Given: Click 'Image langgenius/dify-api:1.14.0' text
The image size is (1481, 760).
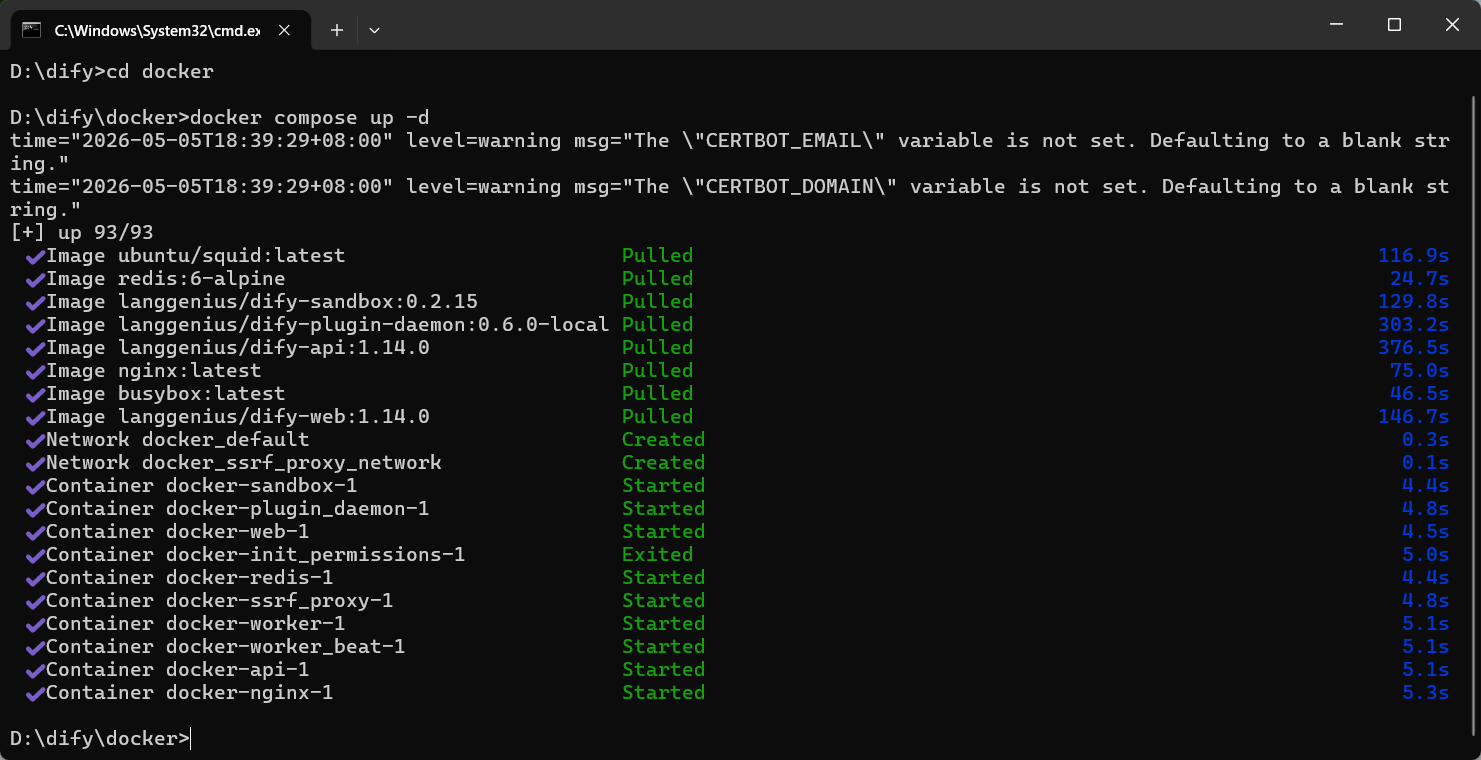Looking at the screenshot, I should 238,348.
